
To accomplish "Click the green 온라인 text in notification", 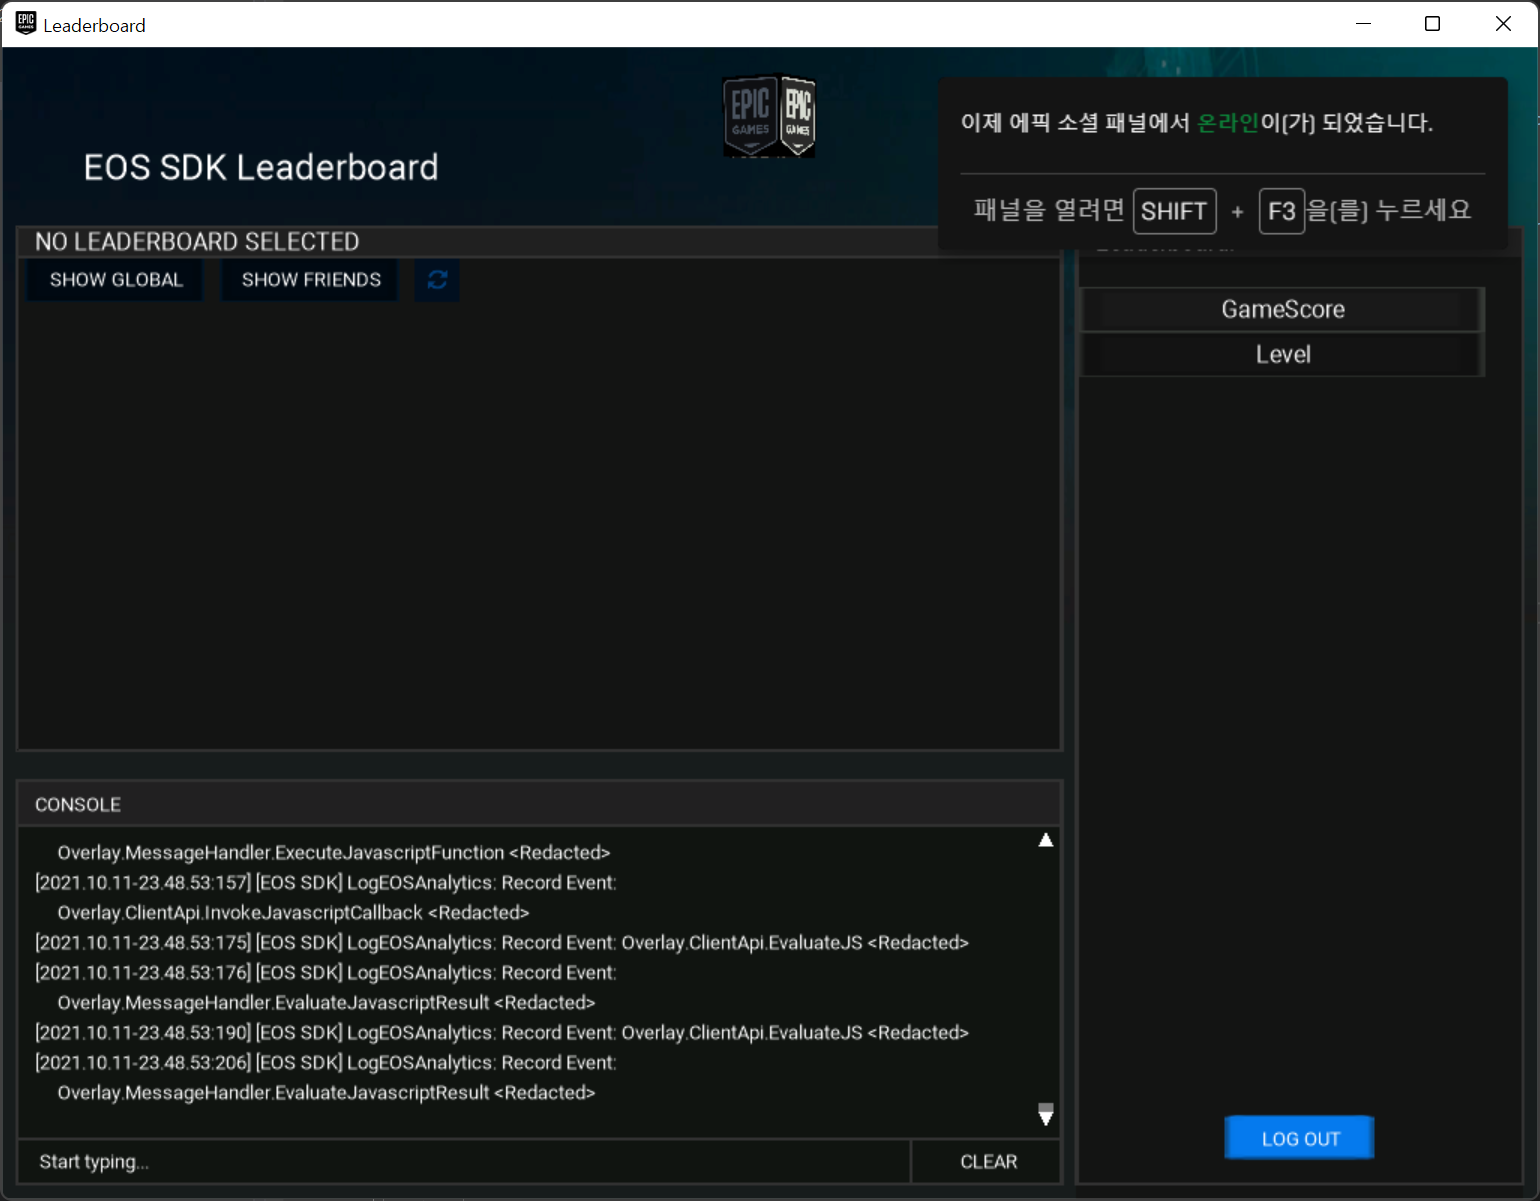I will (x=1228, y=122).
